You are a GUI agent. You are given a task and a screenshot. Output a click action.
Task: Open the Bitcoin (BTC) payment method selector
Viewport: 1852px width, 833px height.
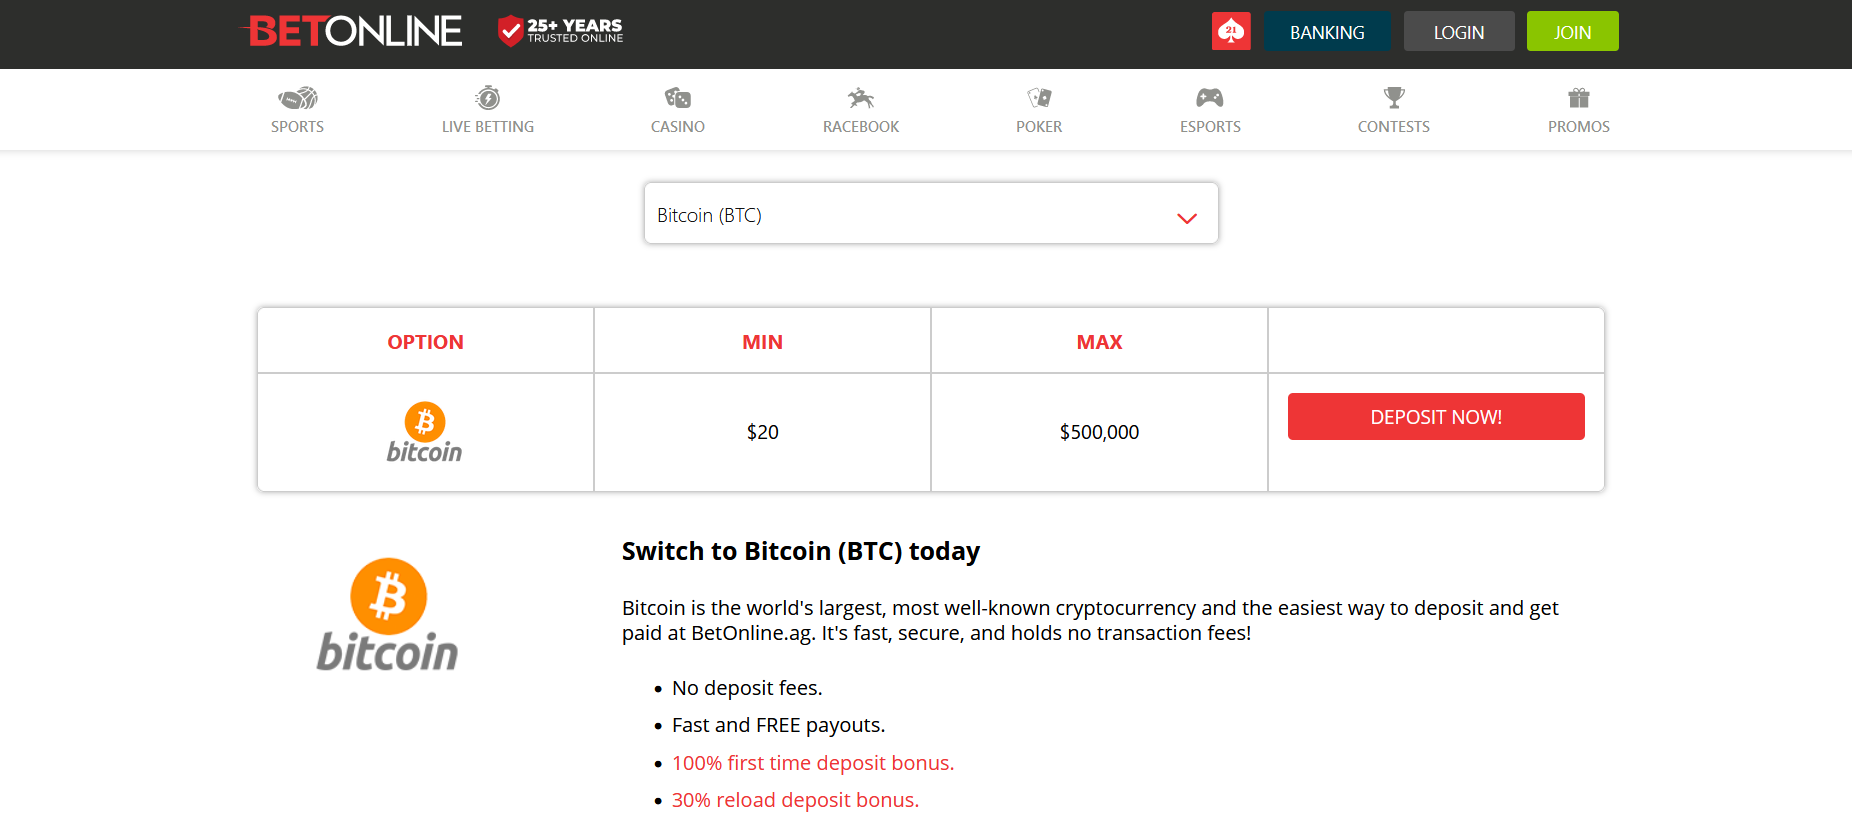click(x=930, y=214)
